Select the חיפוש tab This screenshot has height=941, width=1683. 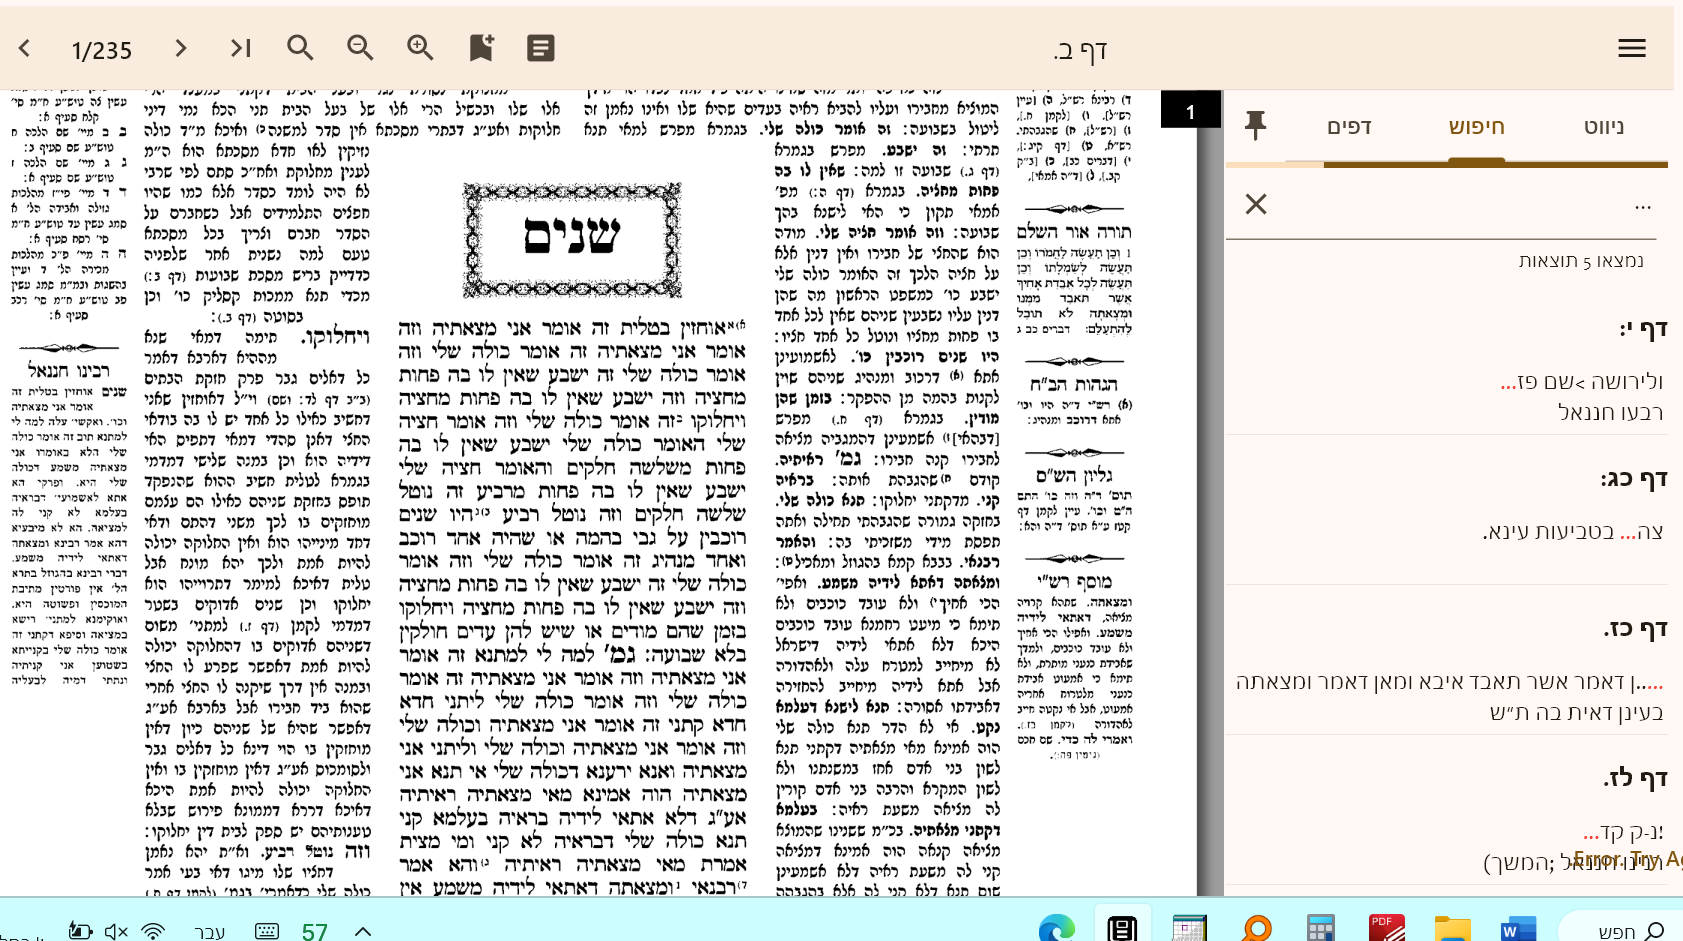(1476, 127)
